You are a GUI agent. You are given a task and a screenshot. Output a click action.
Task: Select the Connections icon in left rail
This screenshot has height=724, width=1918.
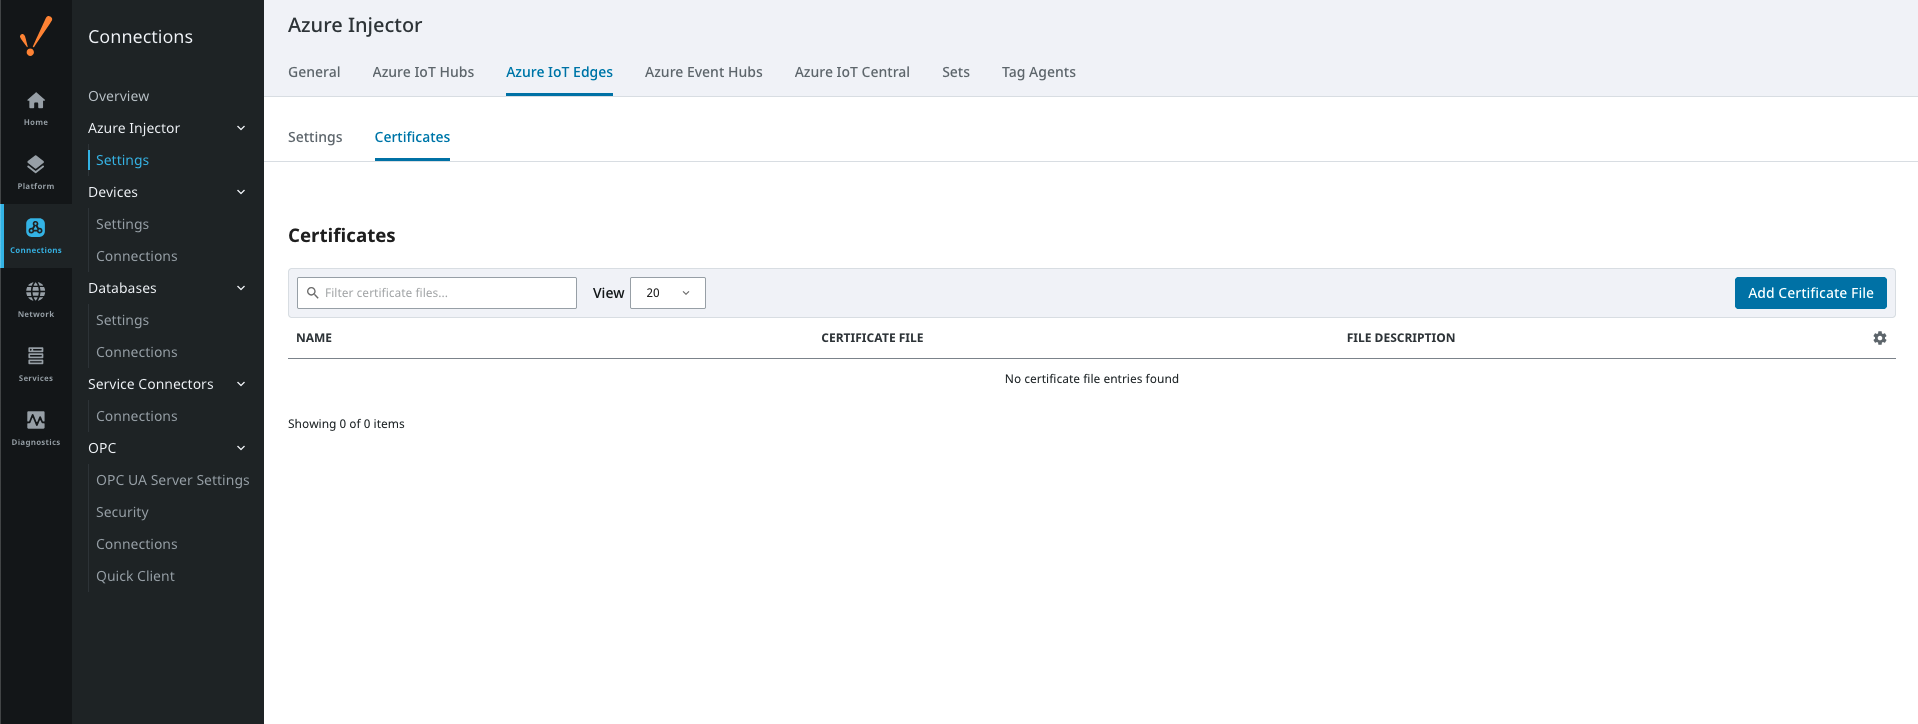[x=36, y=229]
